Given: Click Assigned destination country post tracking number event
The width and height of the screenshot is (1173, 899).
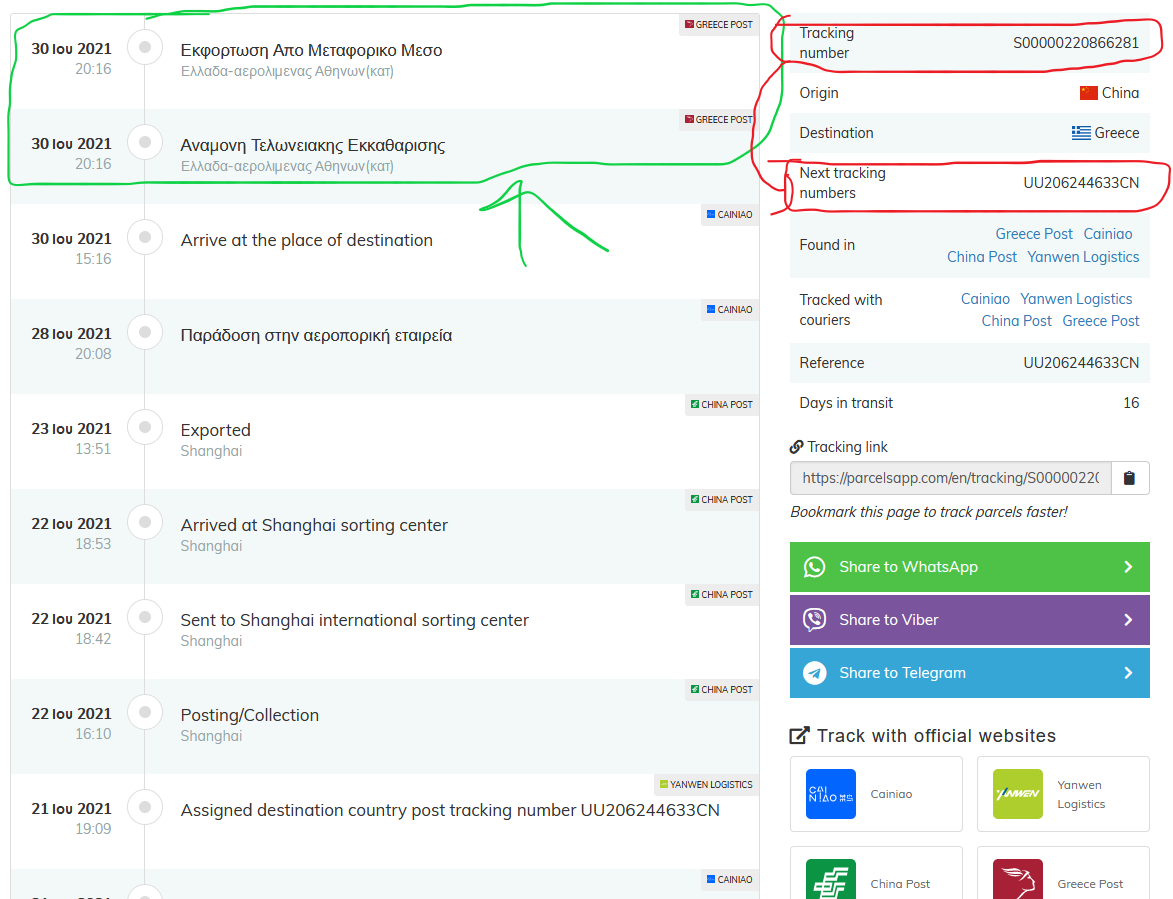Looking at the screenshot, I should pyautogui.click(x=450, y=810).
